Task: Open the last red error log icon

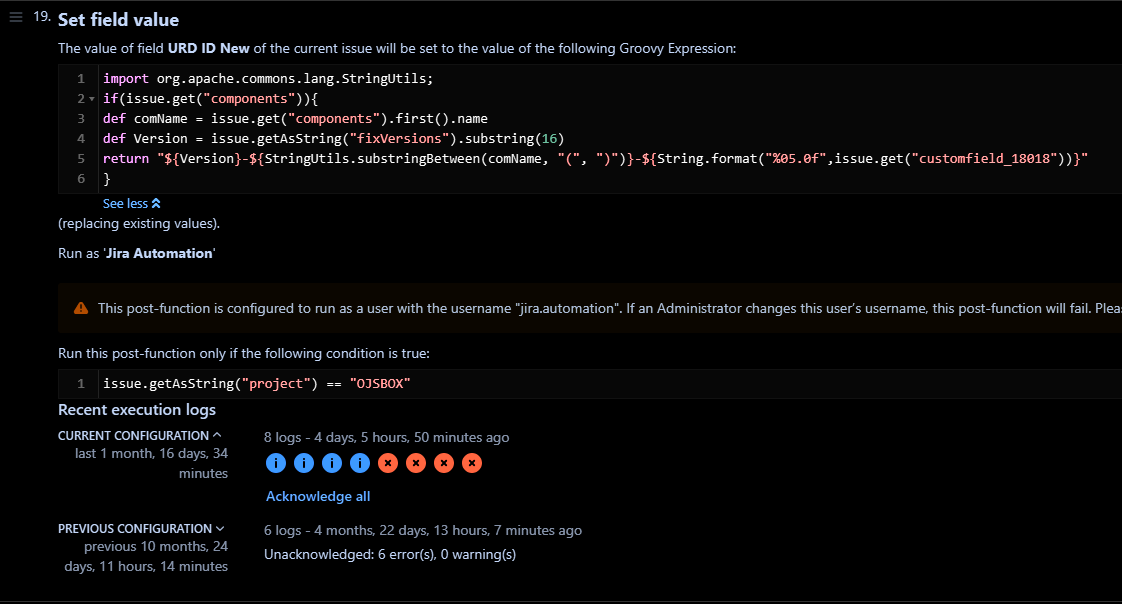Action: (471, 463)
